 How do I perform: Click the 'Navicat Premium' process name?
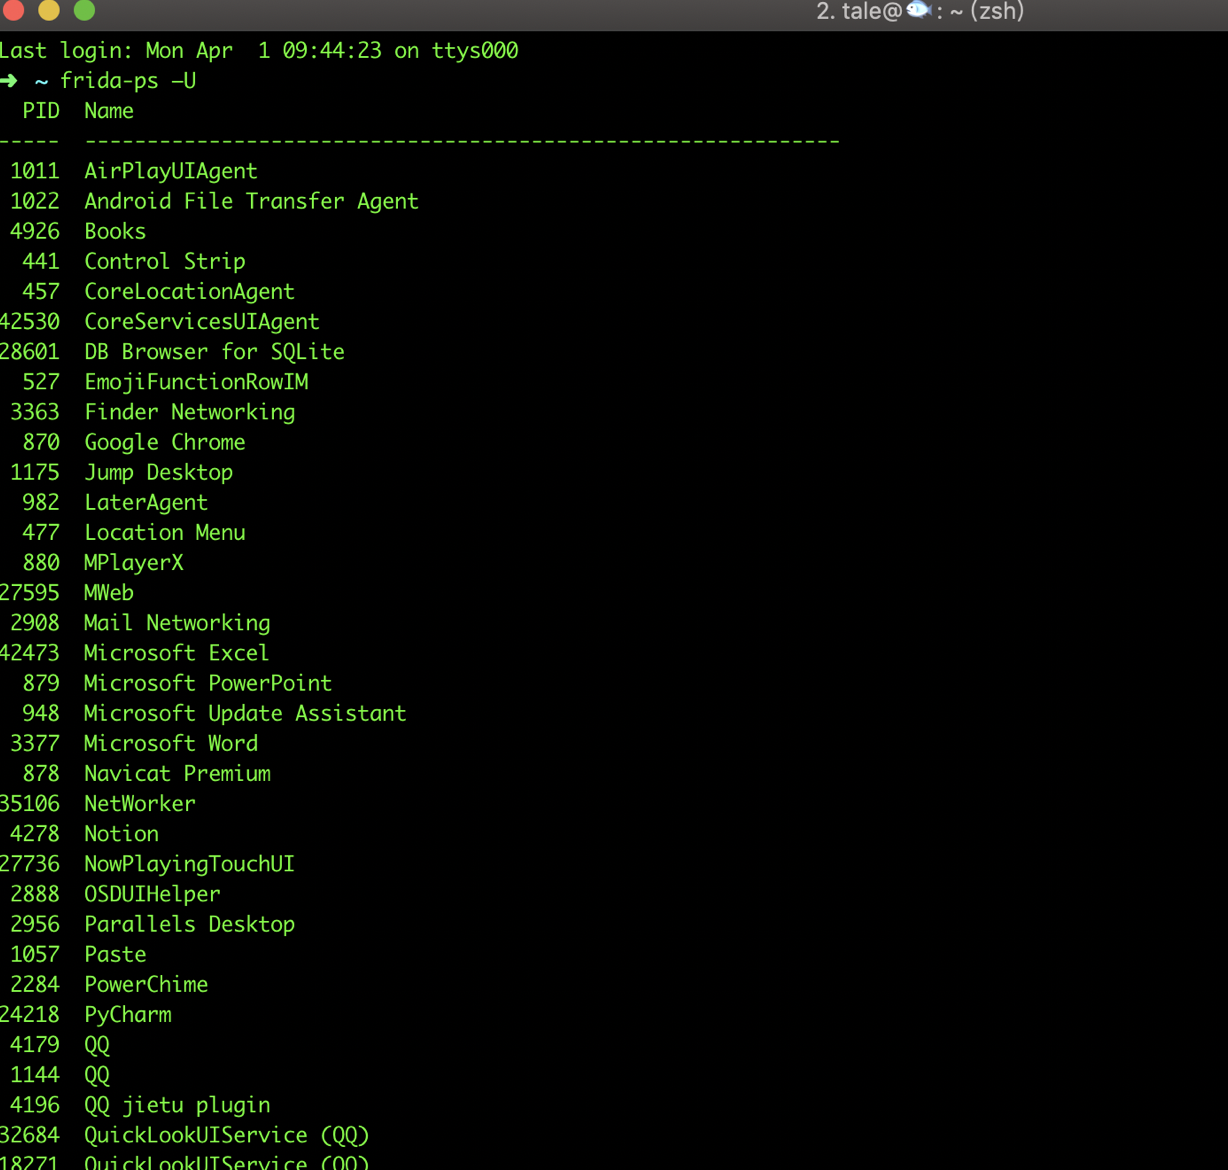click(178, 773)
